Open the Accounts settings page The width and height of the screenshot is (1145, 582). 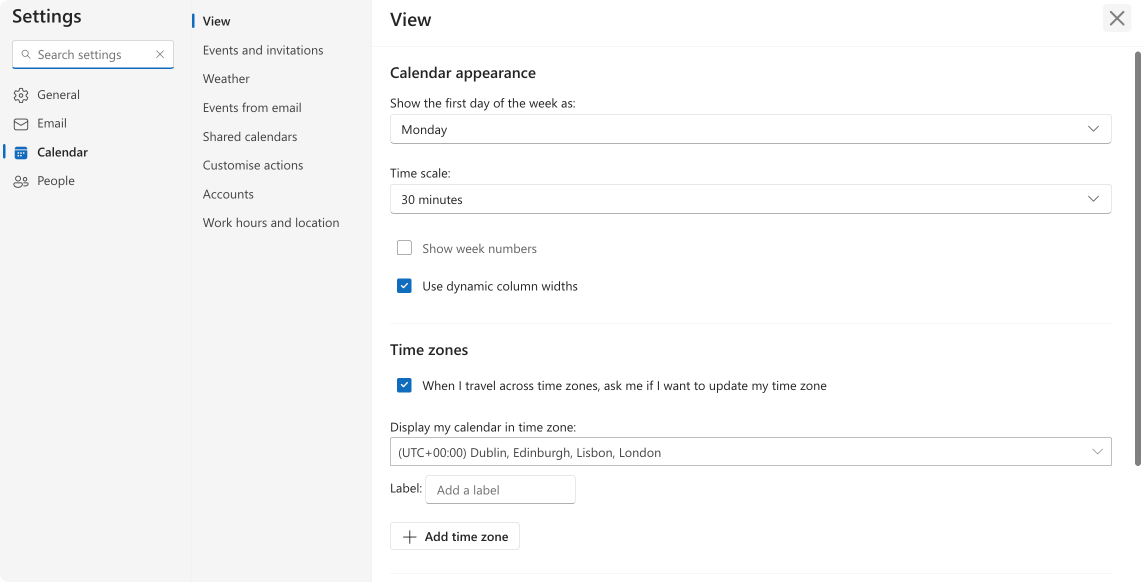(x=228, y=194)
